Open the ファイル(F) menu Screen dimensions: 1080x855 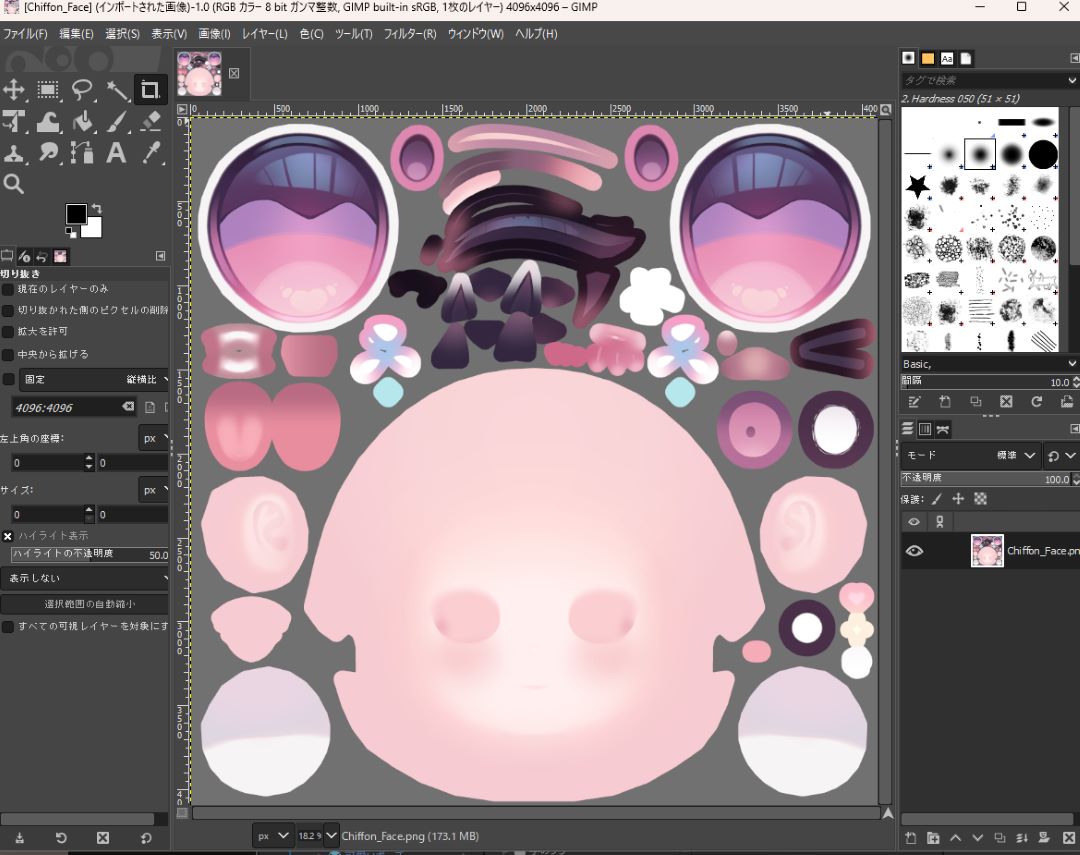(25, 34)
